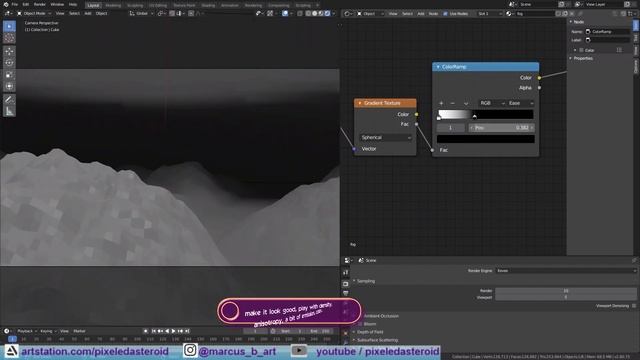Image resolution: width=640 pixels, height=360 pixels.
Task: Open the Render Engine dropdown
Action: 566,271
